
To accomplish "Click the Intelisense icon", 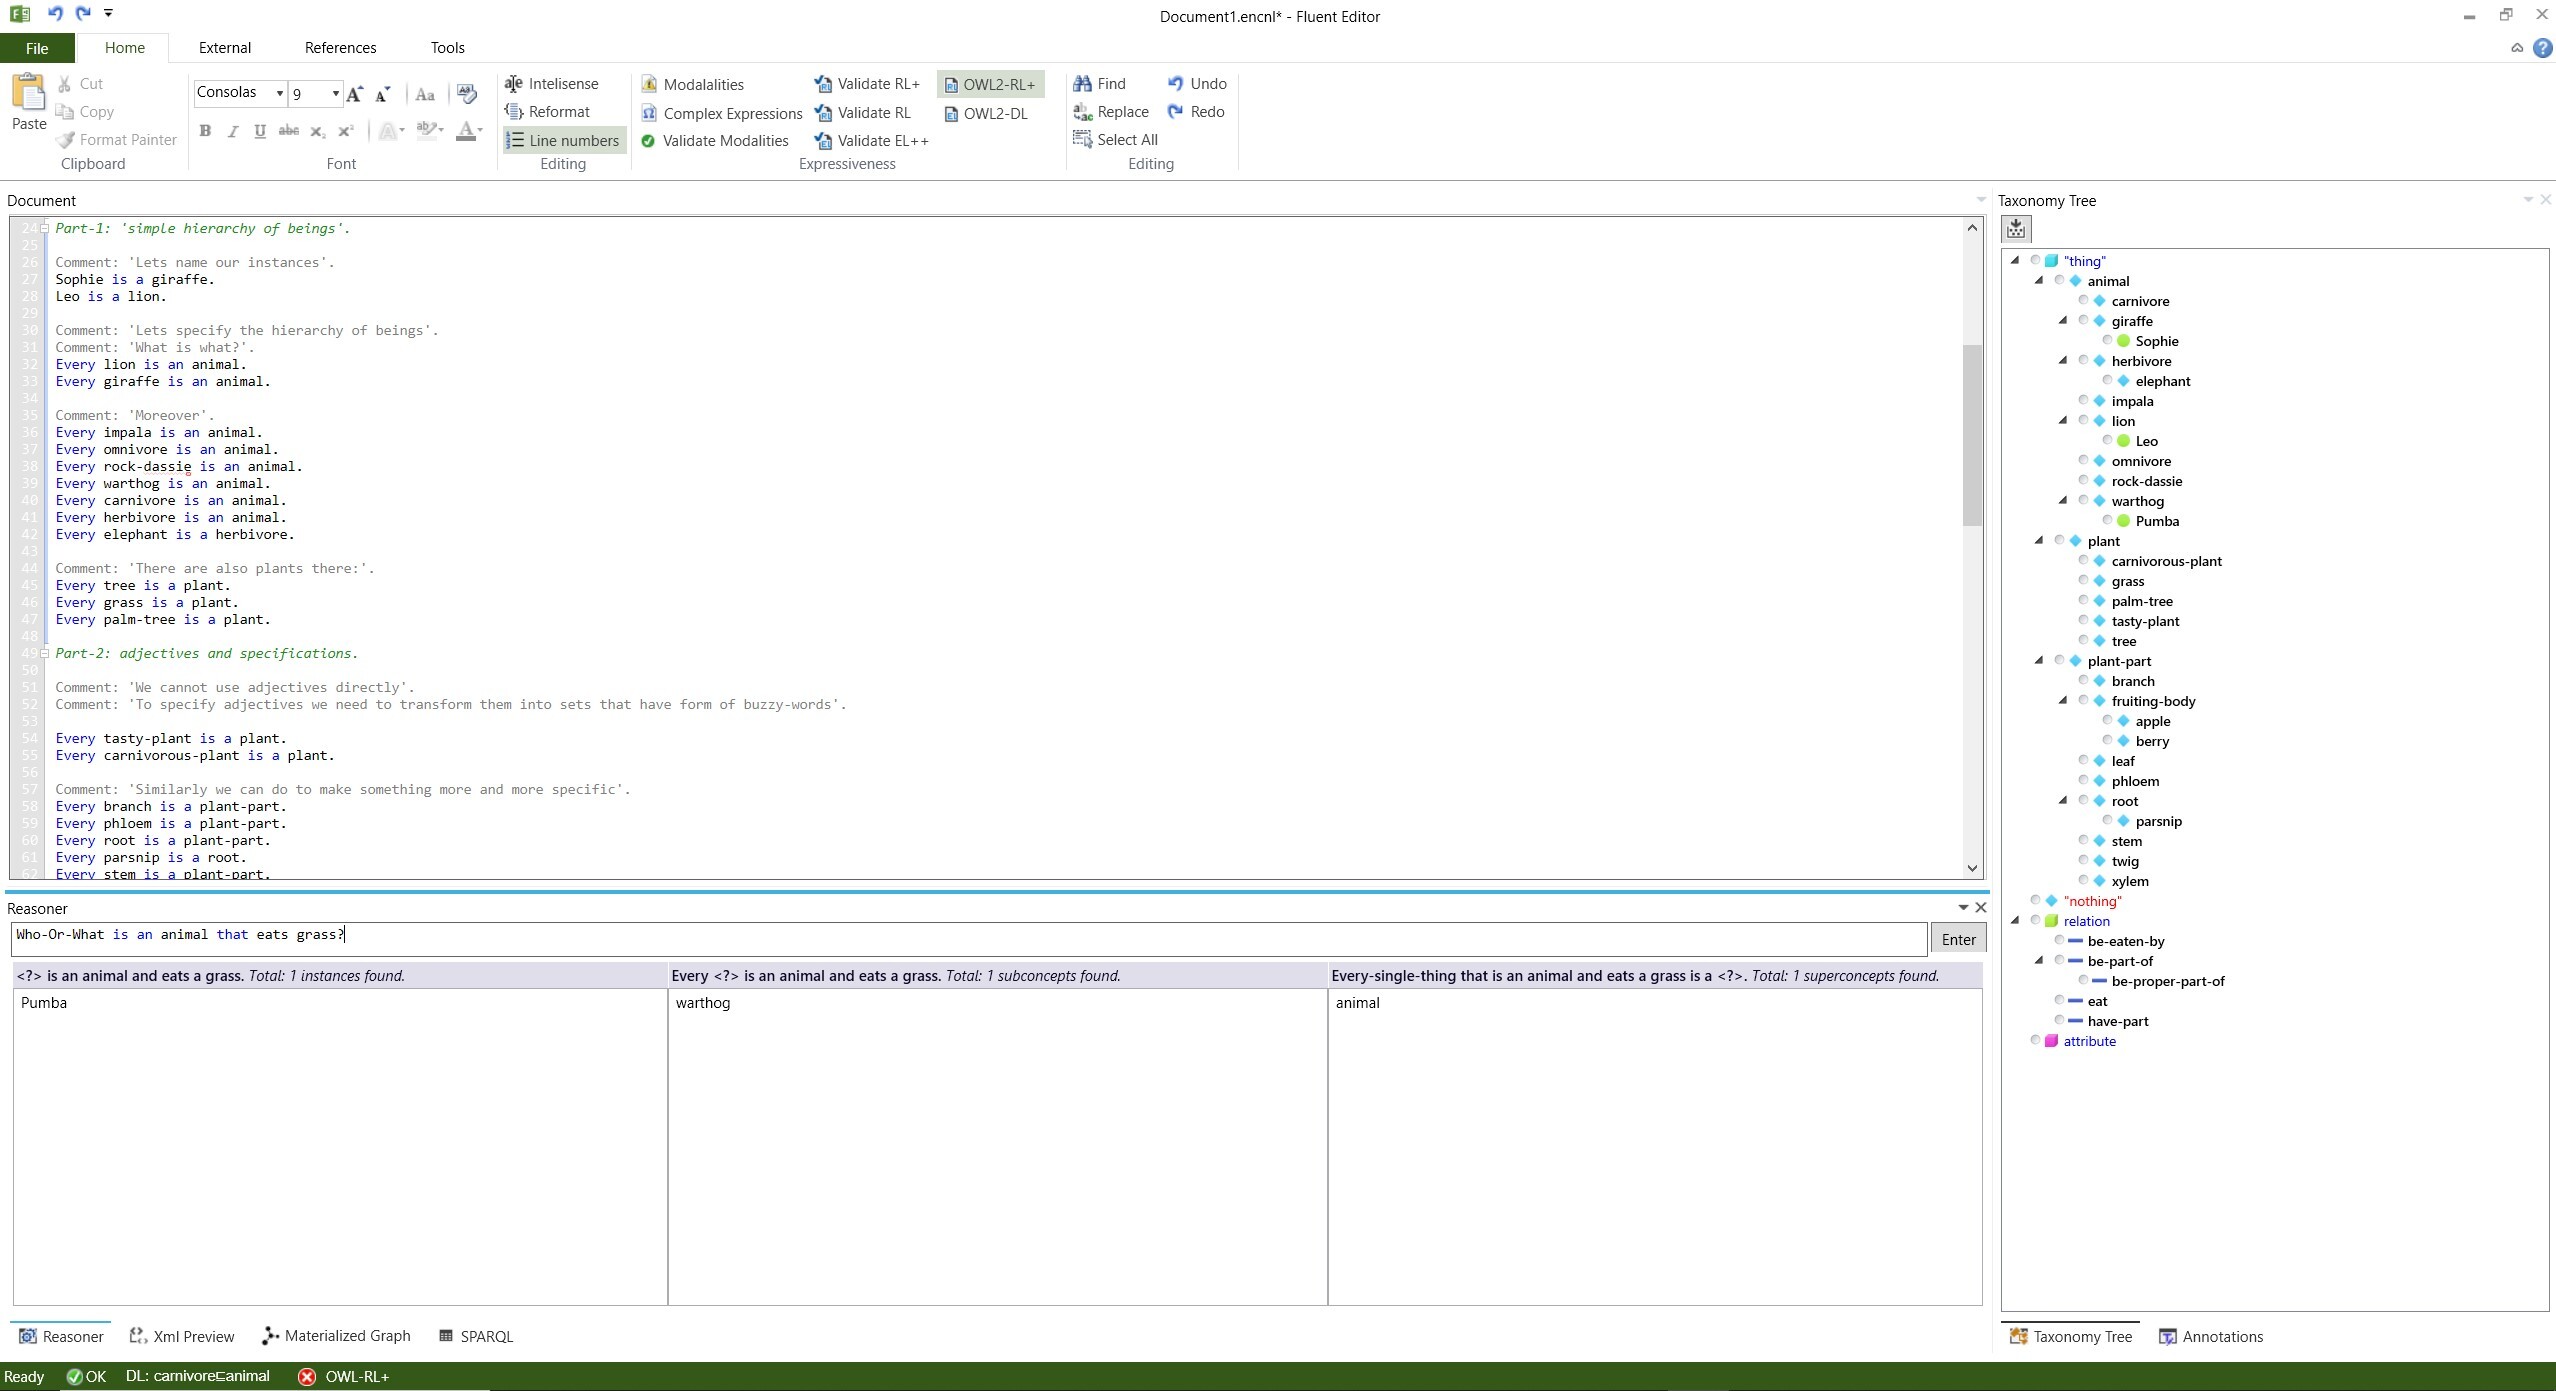I will tap(514, 84).
